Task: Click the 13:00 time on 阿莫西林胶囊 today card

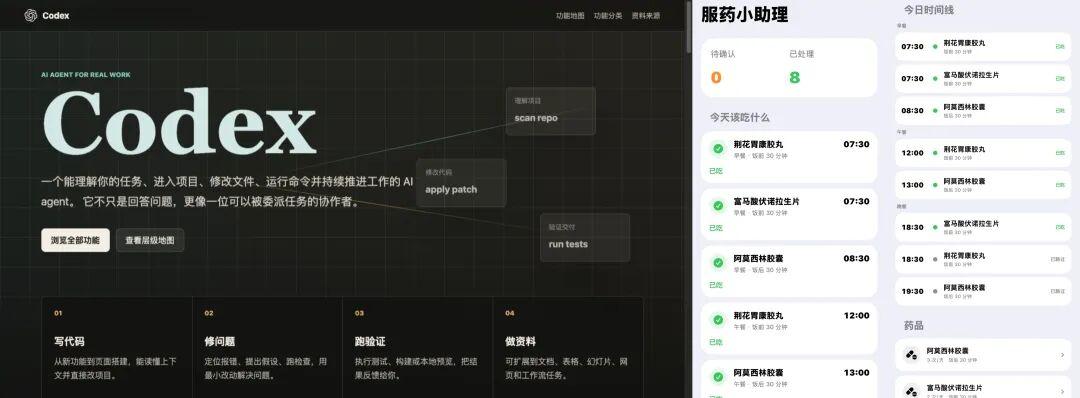Action: (x=856, y=373)
